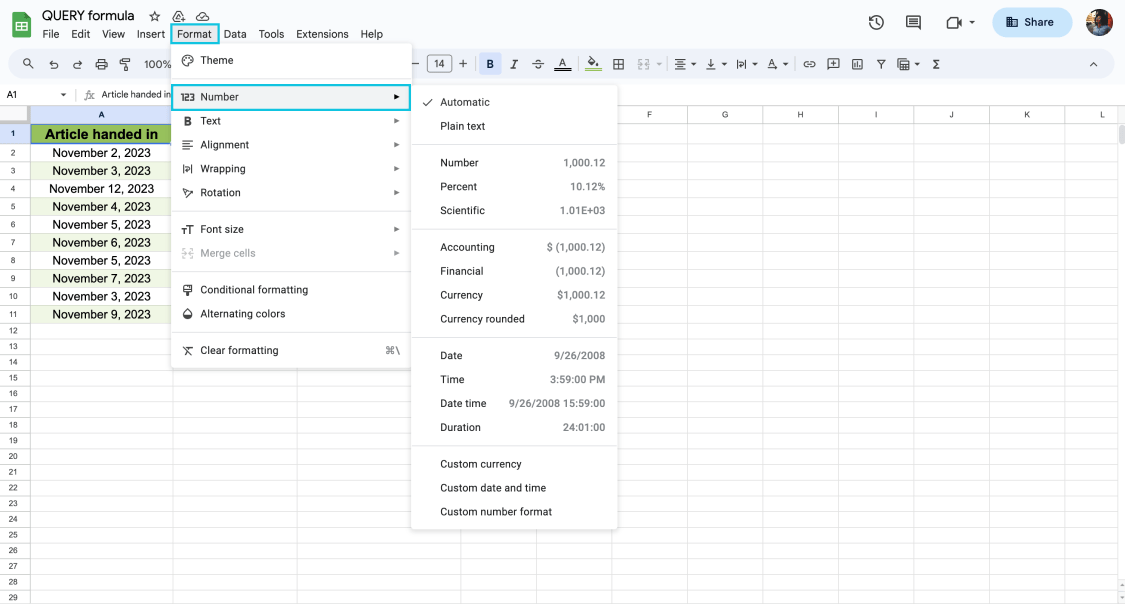Expand the text rotation options
The image size is (1125, 604).
point(773,63)
